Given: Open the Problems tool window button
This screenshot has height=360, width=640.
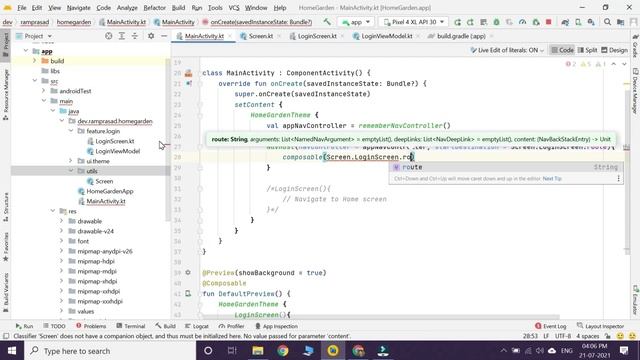Looking at the screenshot, I should (x=91, y=326).
